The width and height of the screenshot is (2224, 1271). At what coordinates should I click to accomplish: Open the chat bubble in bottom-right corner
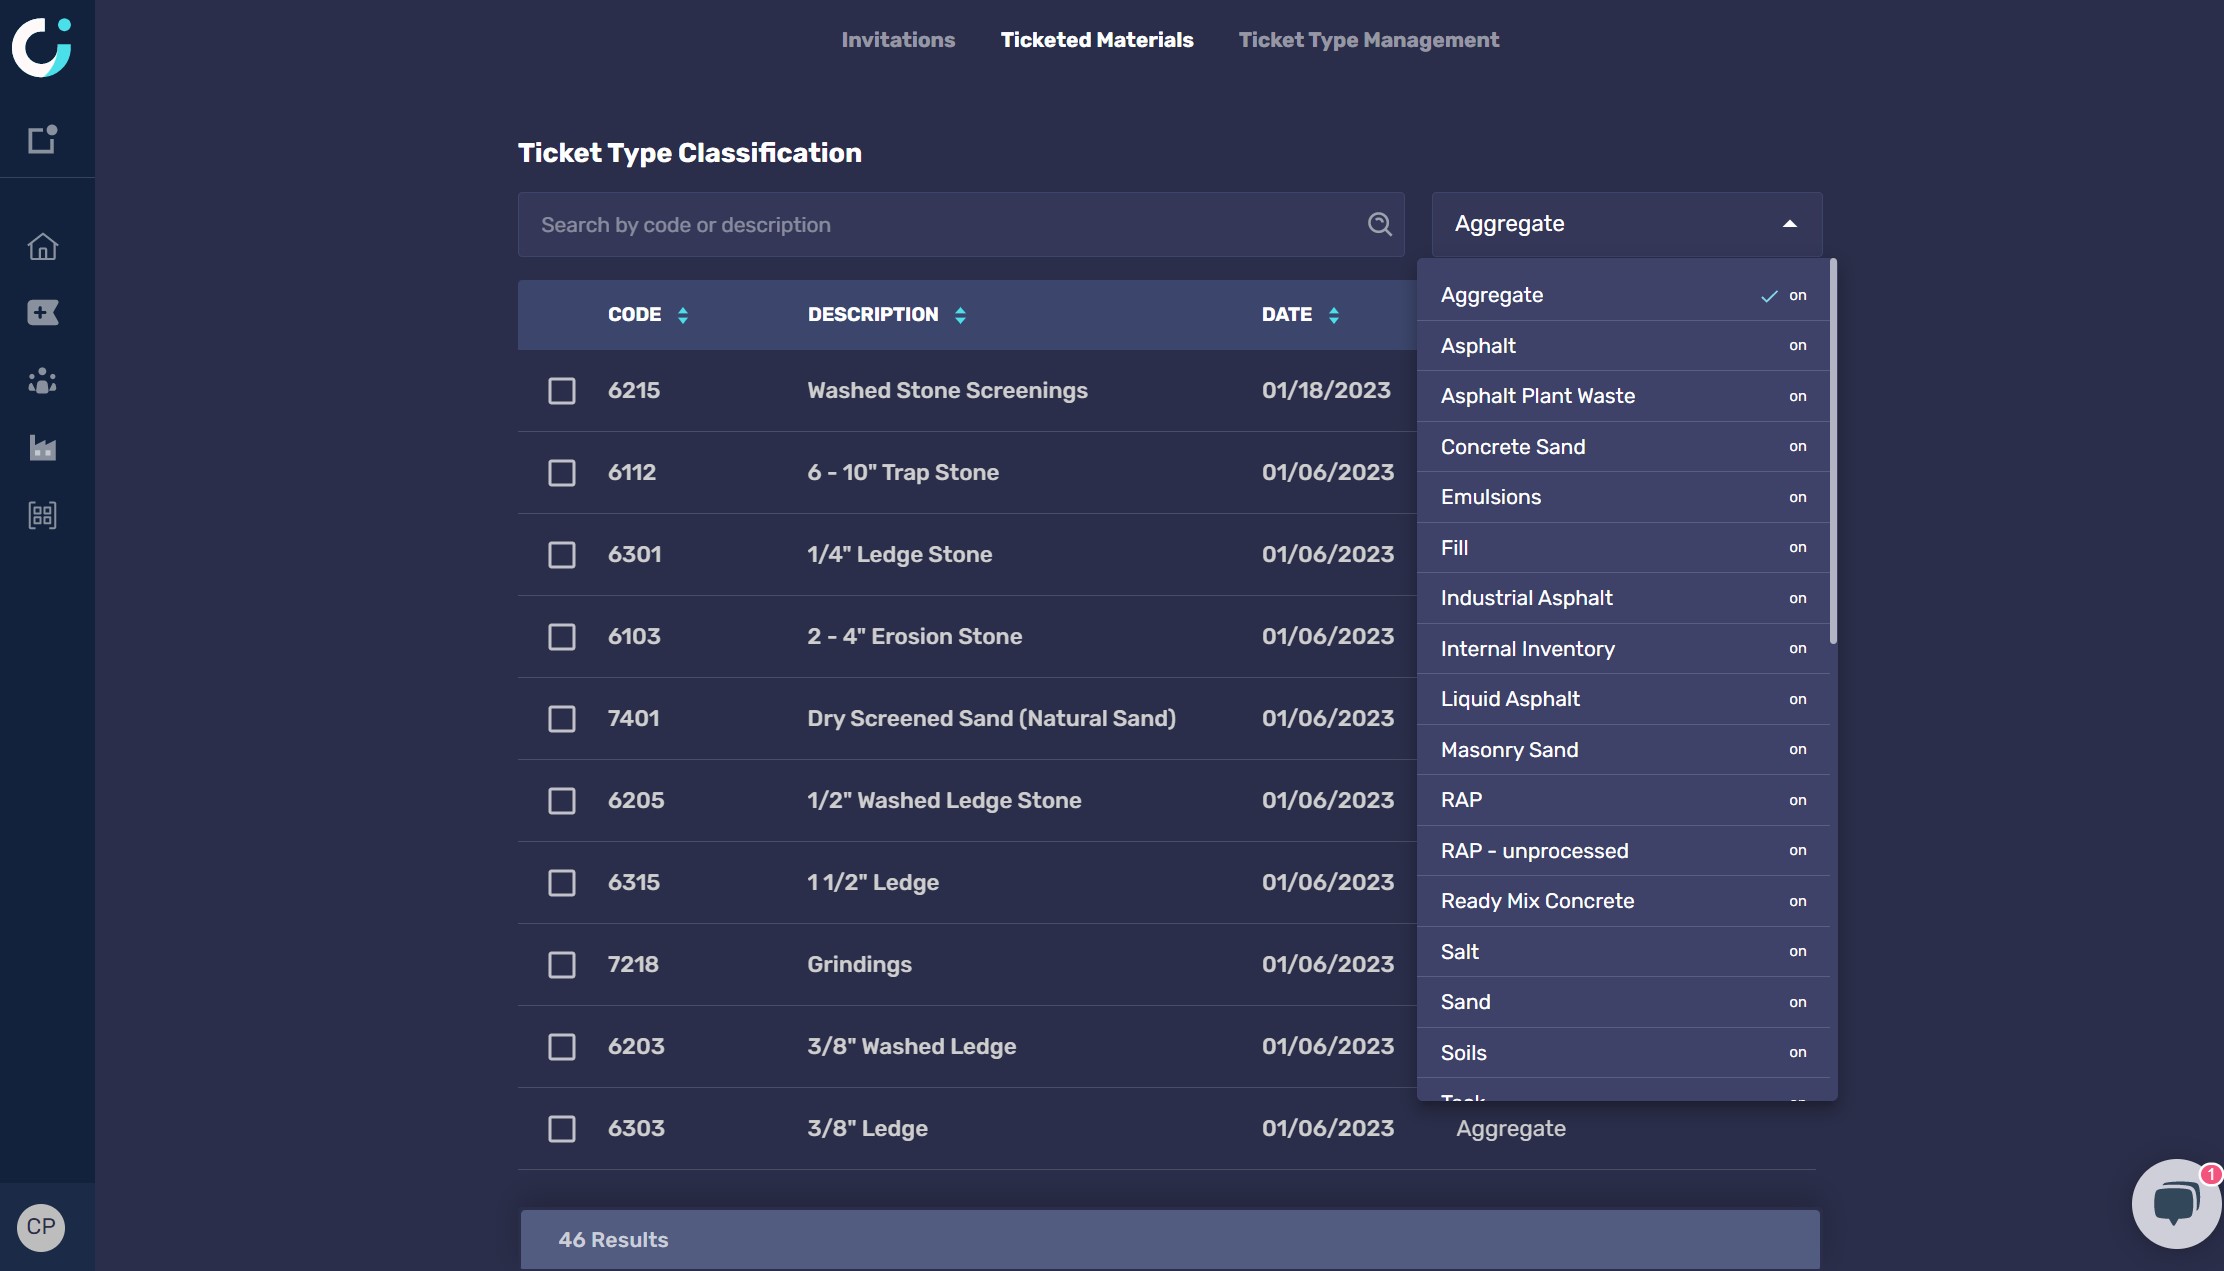tap(2175, 1202)
